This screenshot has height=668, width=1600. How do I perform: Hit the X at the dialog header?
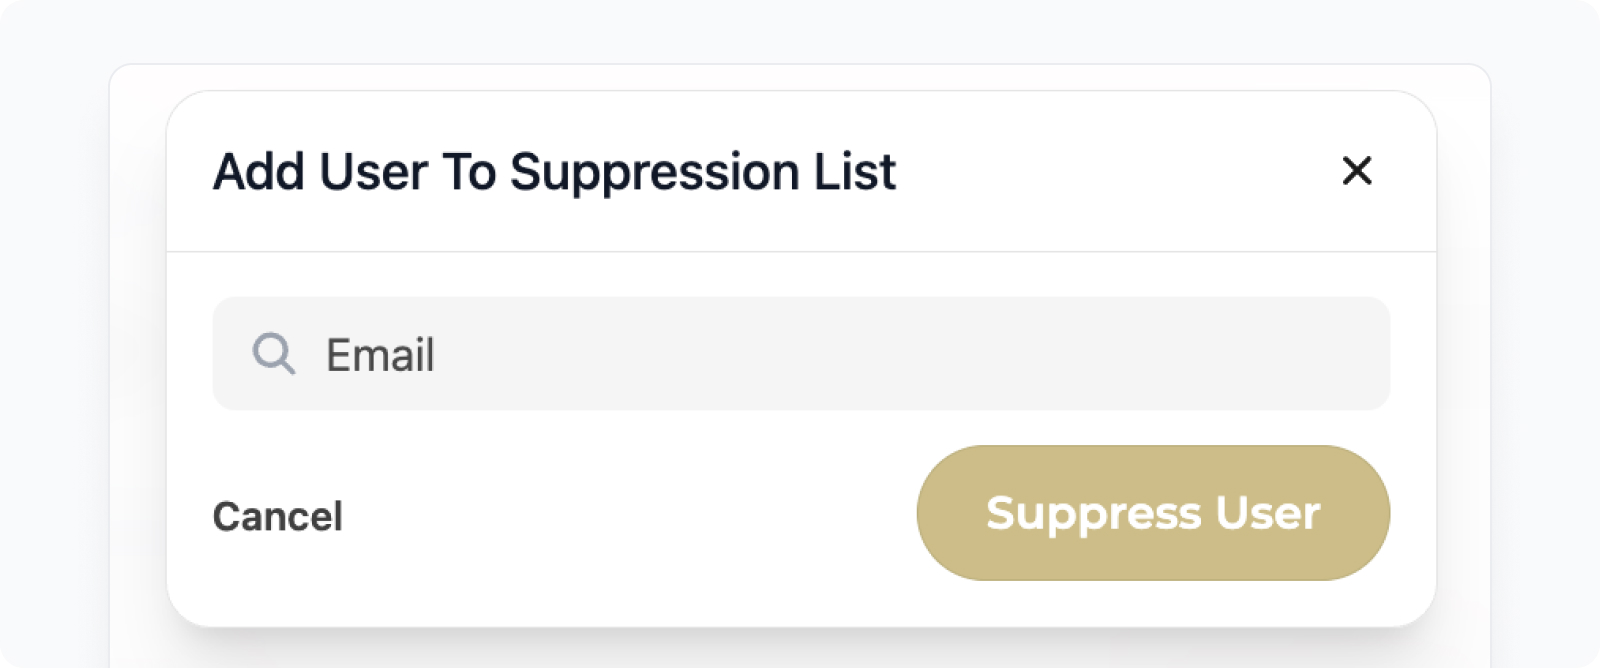tap(1357, 171)
